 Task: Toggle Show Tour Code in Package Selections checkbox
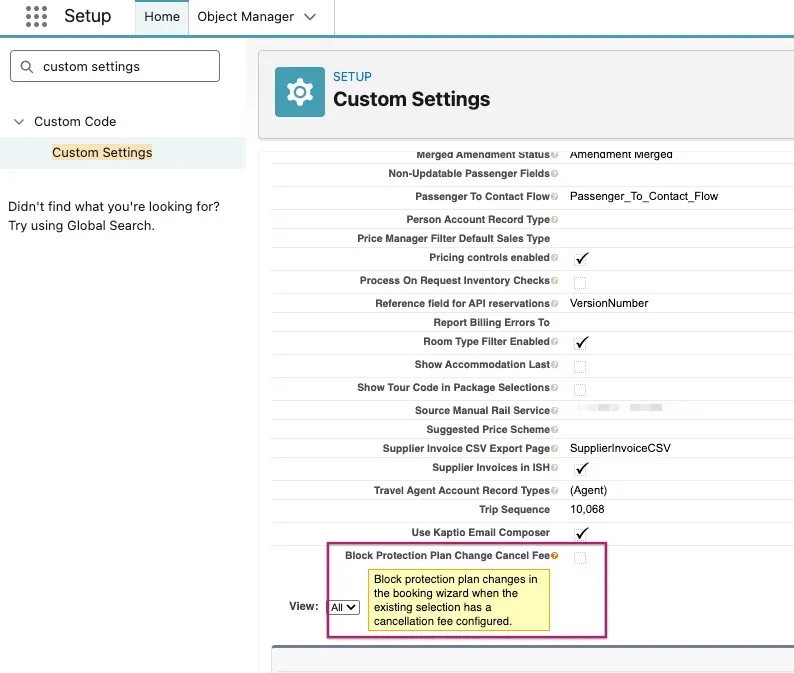(x=580, y=389)
